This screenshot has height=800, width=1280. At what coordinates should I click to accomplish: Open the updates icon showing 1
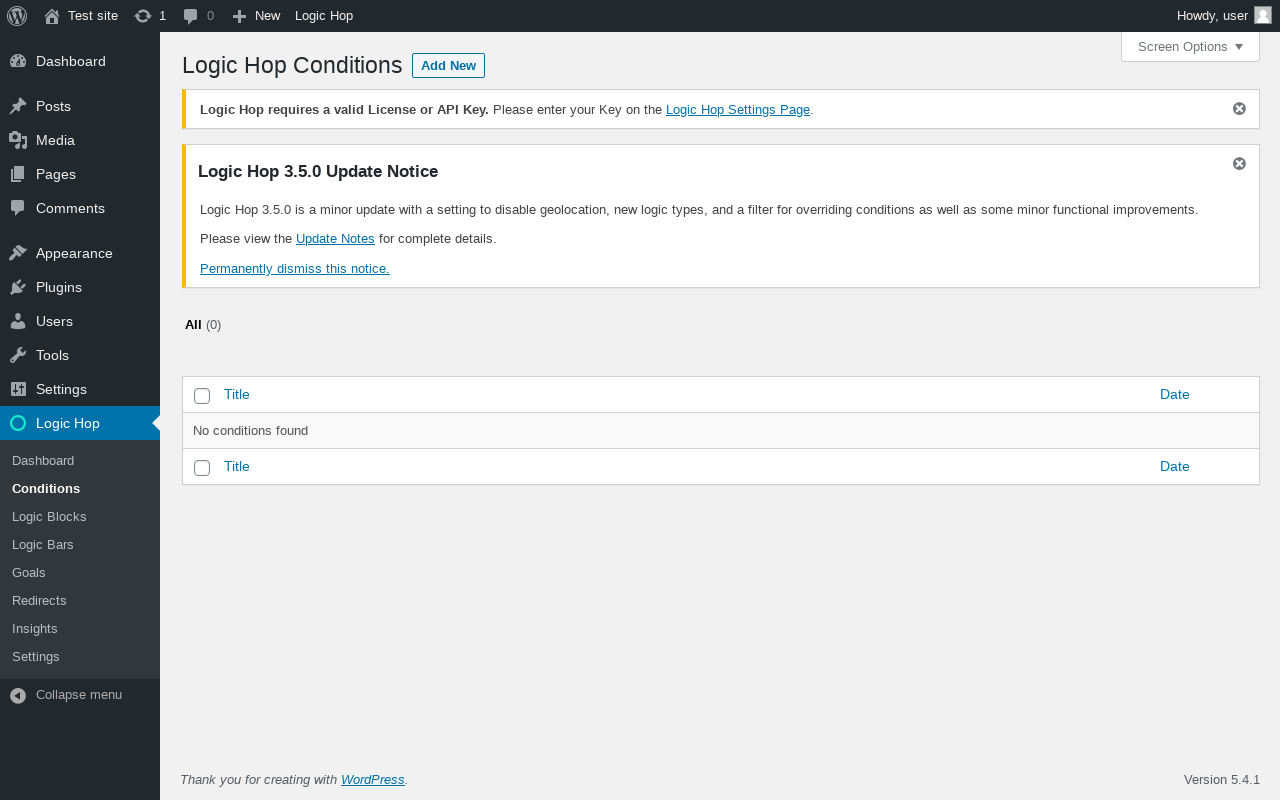click(x=143, y=16)
